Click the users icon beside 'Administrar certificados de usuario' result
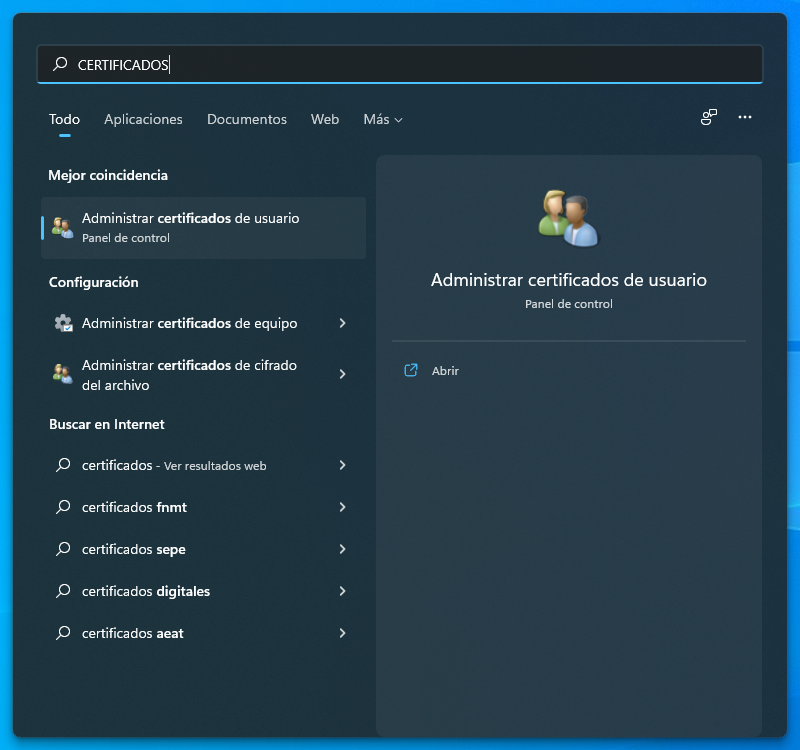The image size is (800, 750). (63, 228)
